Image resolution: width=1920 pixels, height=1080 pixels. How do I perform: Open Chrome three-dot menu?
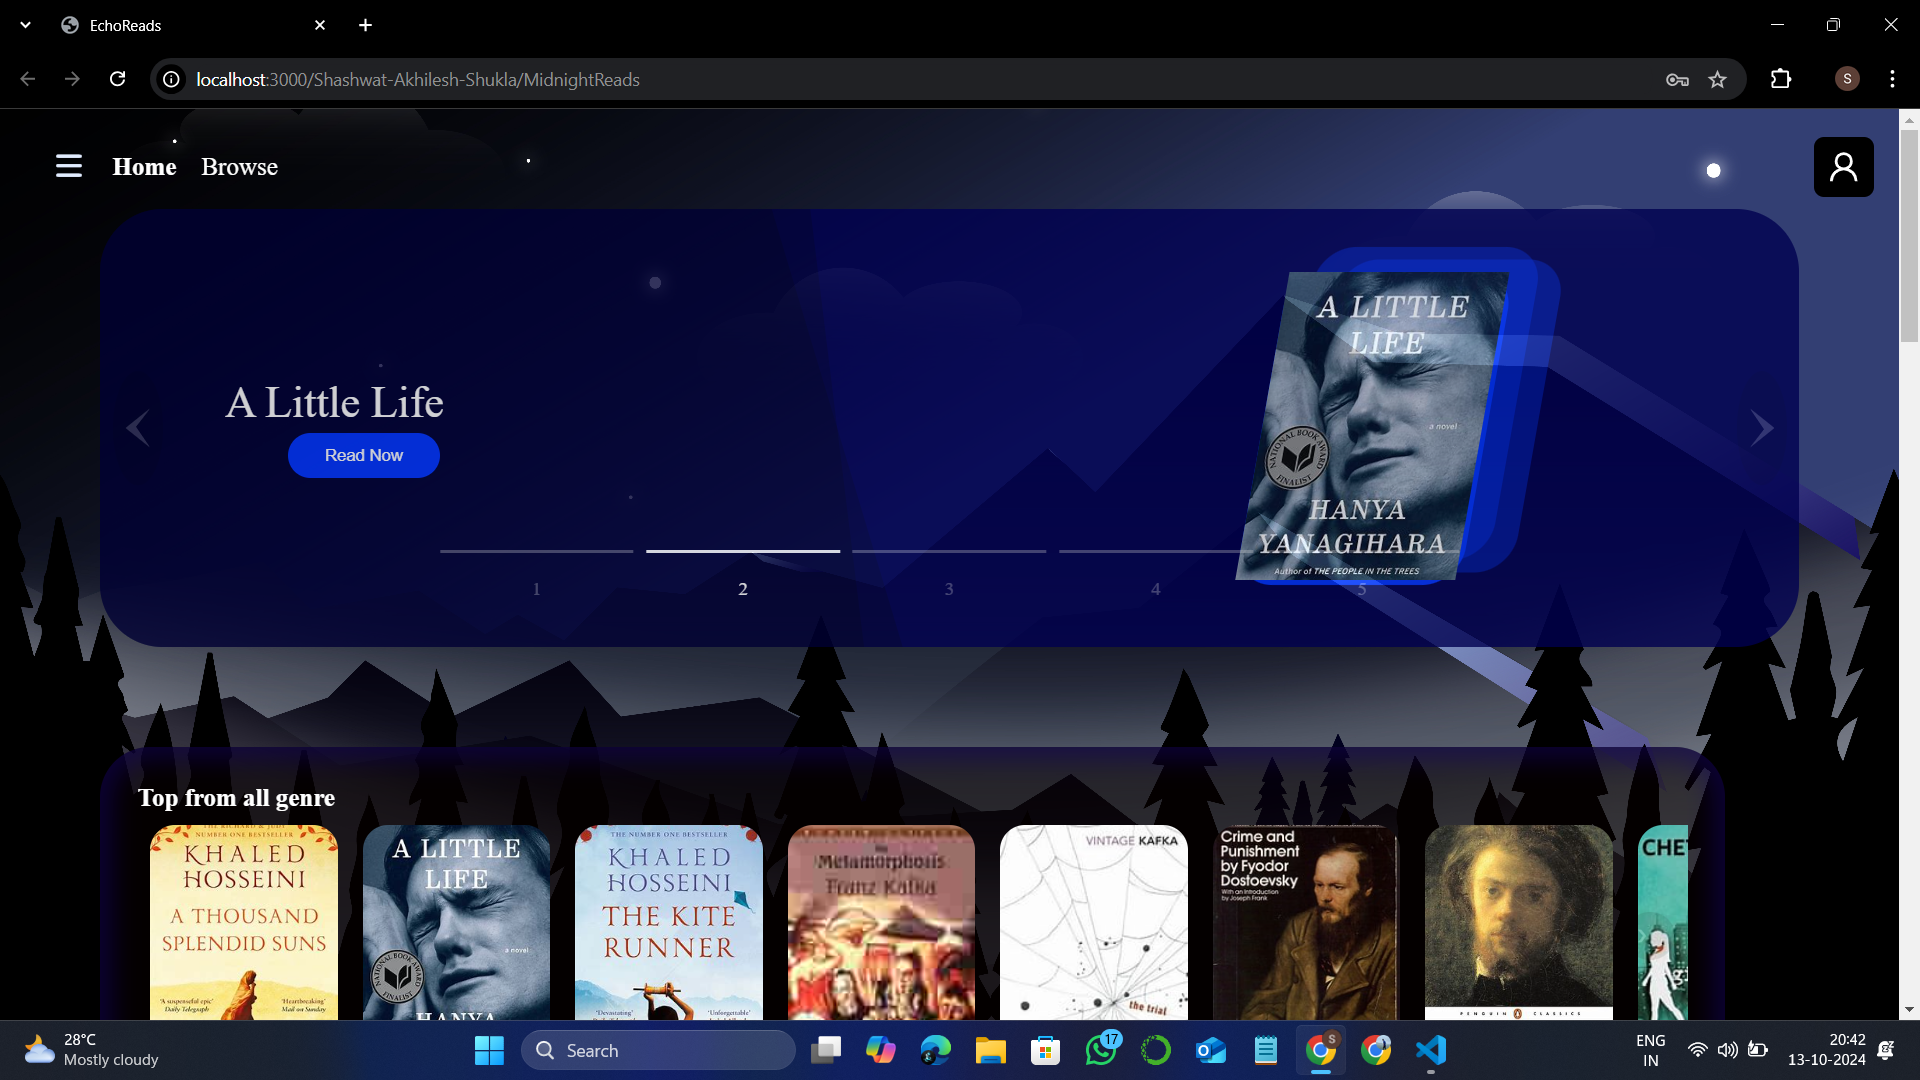tap(1892, 79)
